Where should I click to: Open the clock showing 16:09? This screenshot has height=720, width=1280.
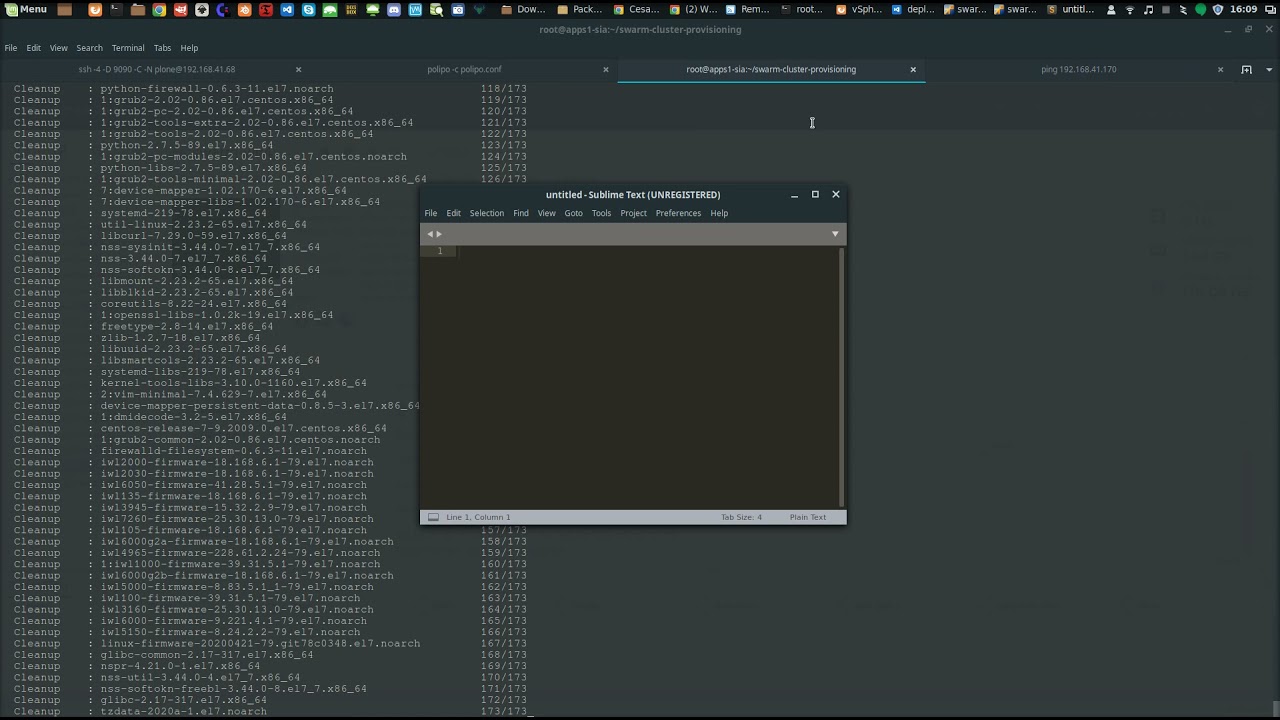pos(1243,9)
